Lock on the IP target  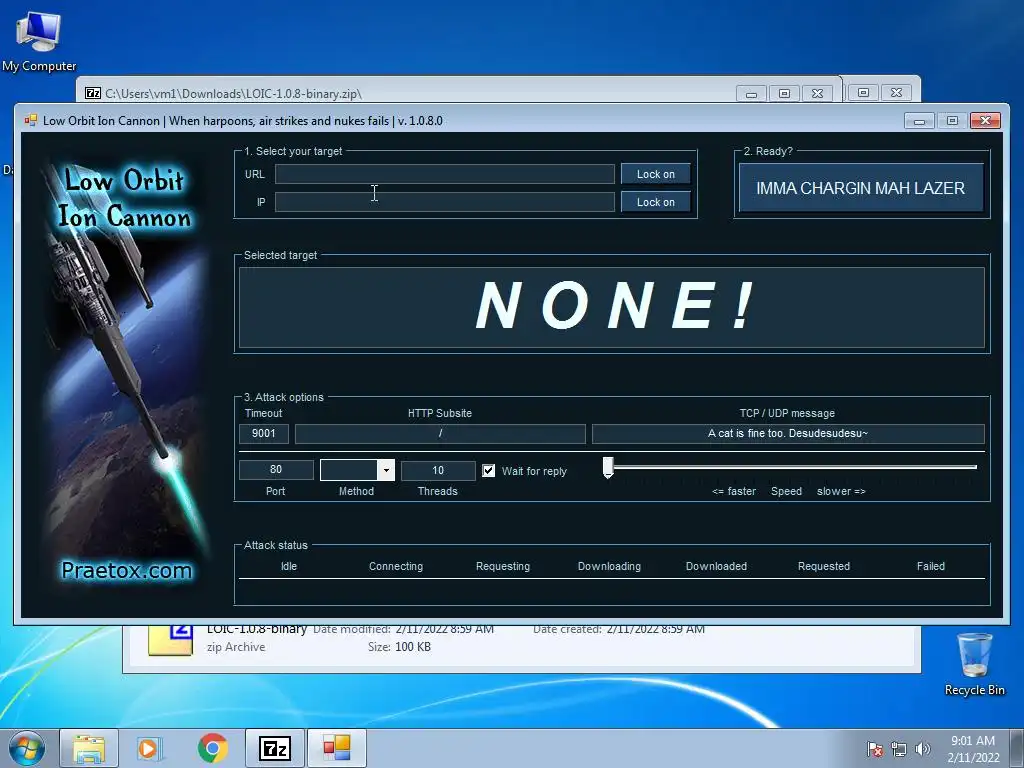tap(656, 202)
